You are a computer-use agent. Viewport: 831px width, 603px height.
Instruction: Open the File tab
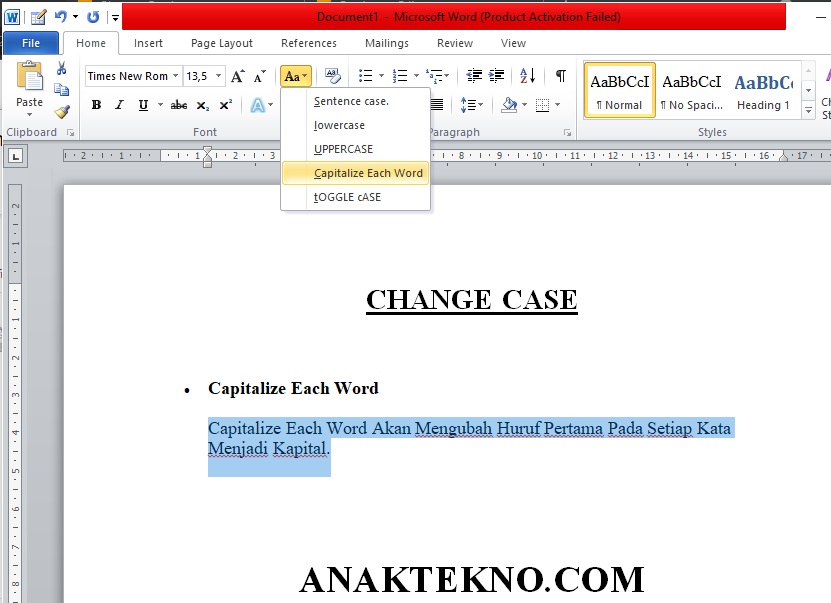tap(31, 43)
